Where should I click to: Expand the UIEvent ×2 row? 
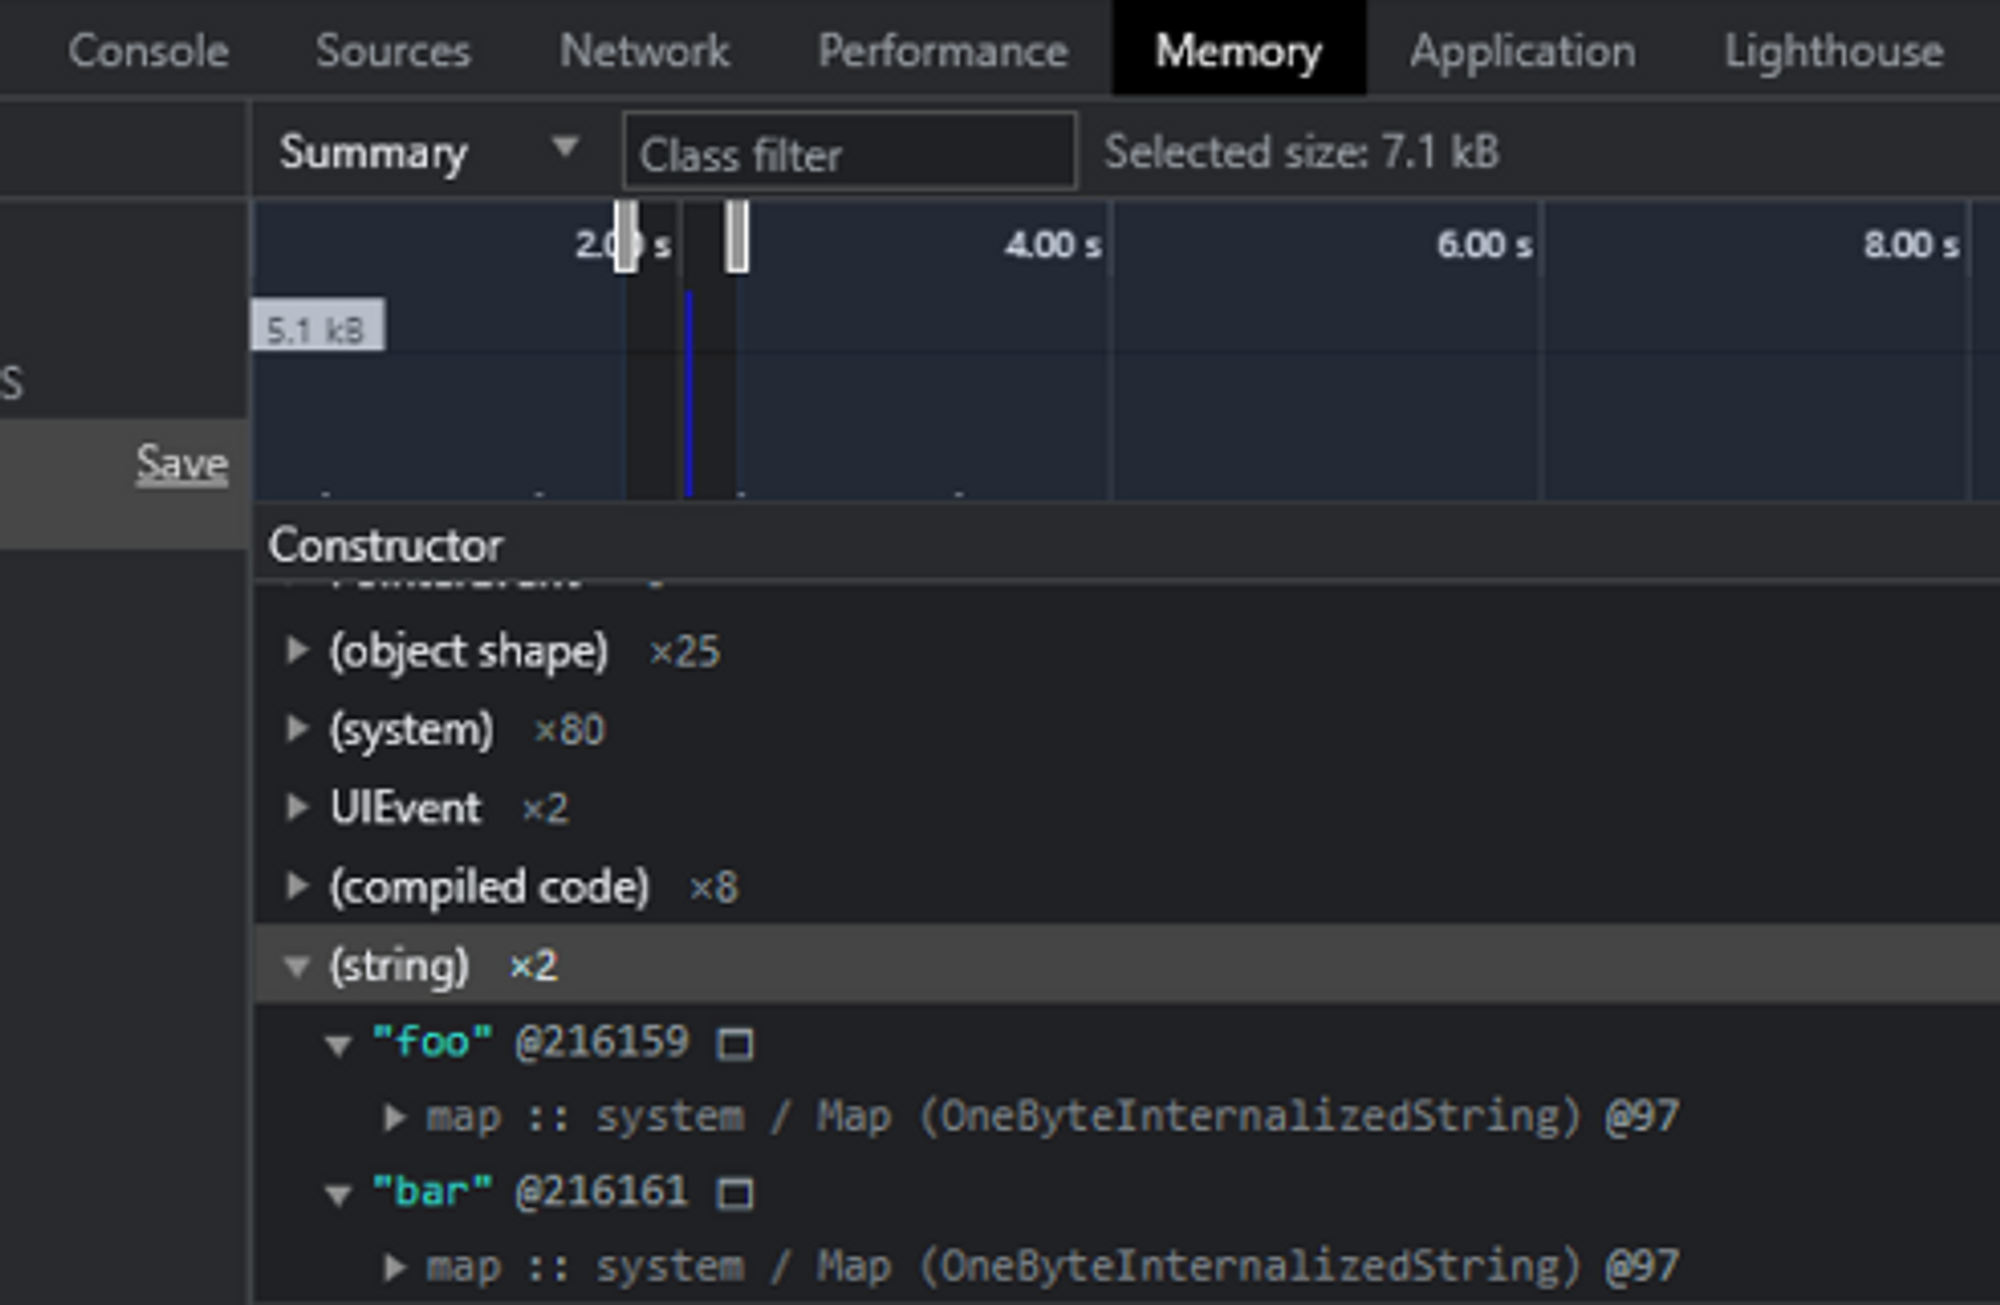[296, 807]
